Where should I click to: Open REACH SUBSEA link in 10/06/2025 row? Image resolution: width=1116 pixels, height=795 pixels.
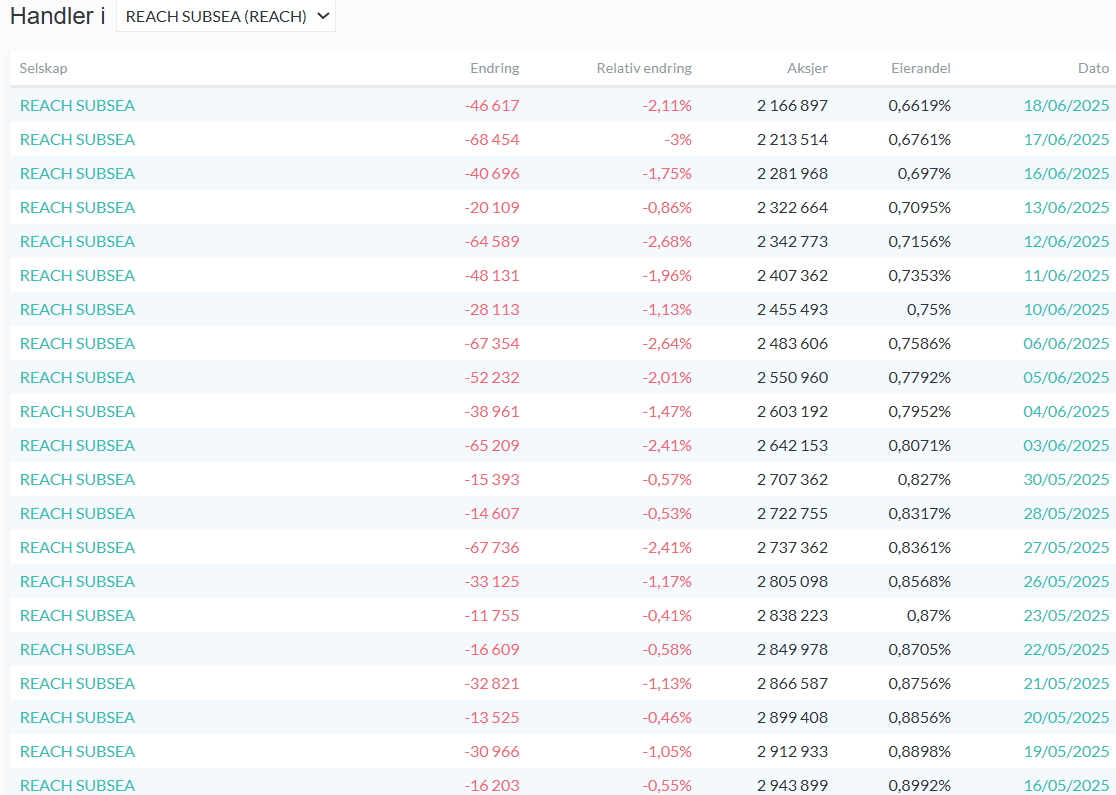pos(78,310)
